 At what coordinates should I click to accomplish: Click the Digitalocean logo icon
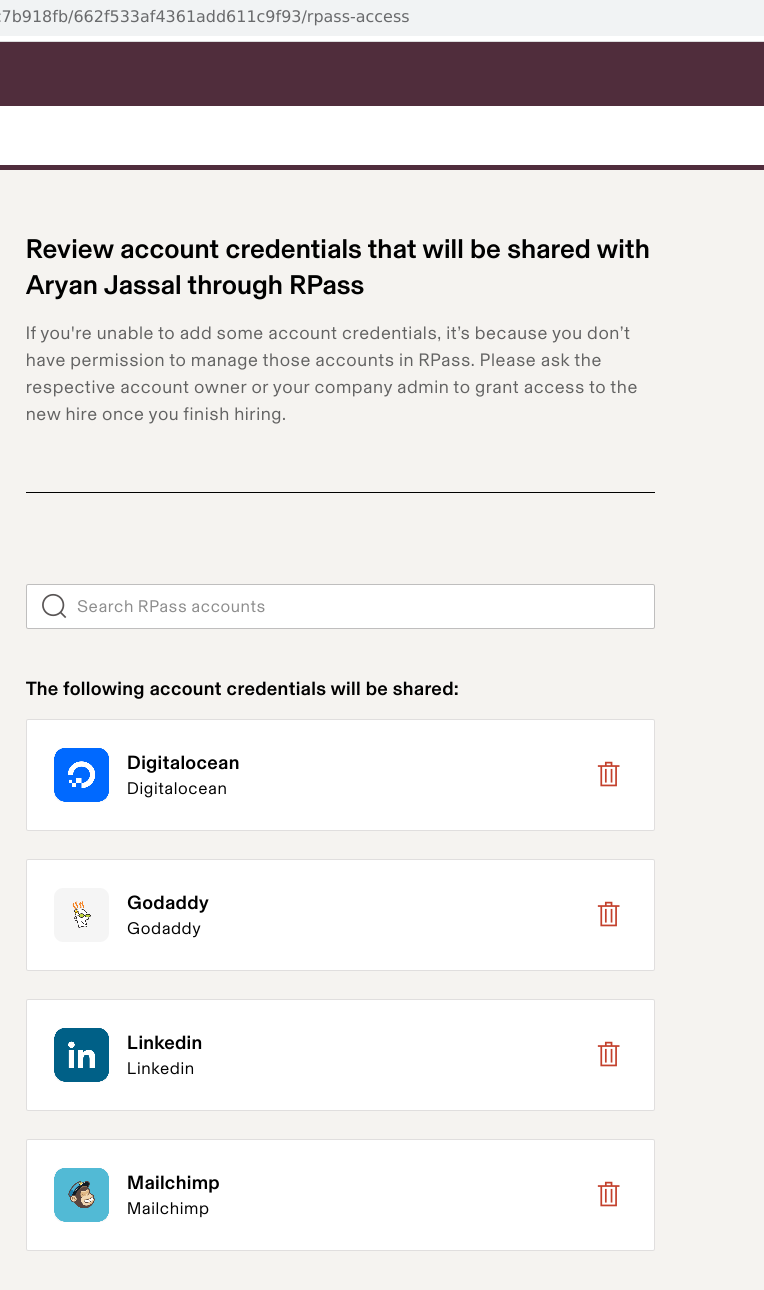pyautogui.click(x=81, y=775)
